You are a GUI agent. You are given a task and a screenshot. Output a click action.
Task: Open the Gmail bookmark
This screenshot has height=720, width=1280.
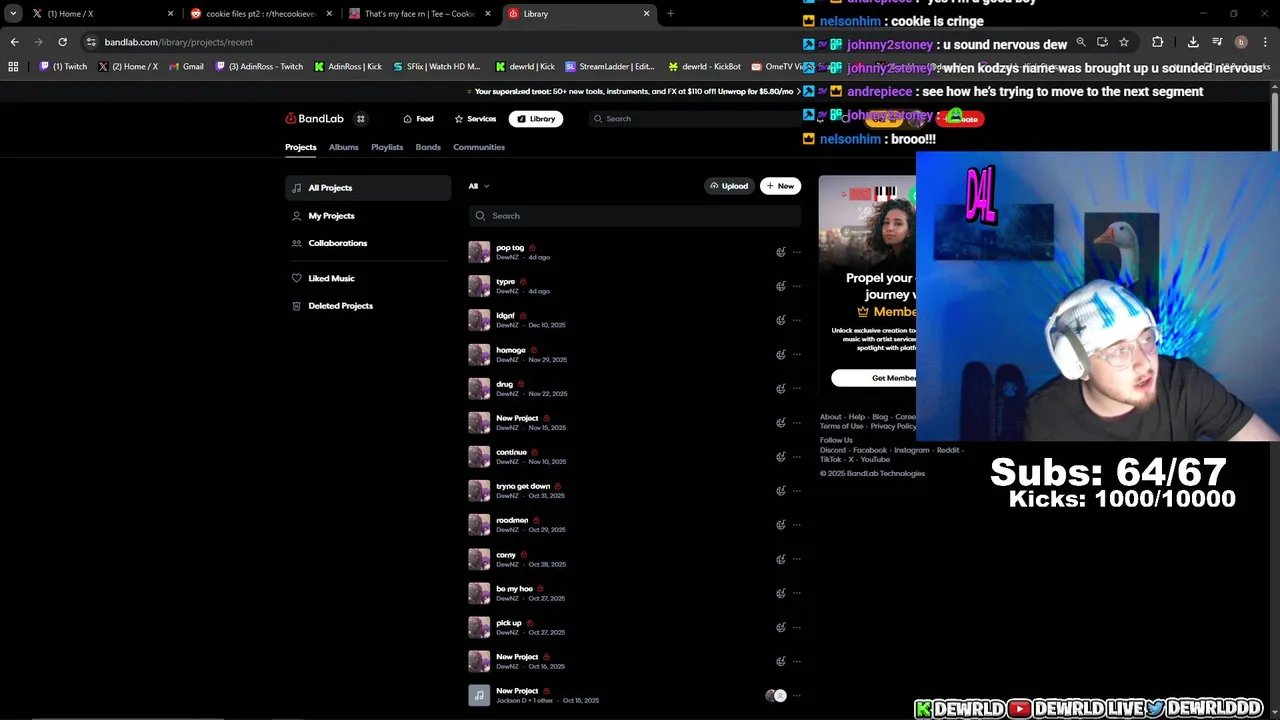pyautogui.click(x=186, y=67)
